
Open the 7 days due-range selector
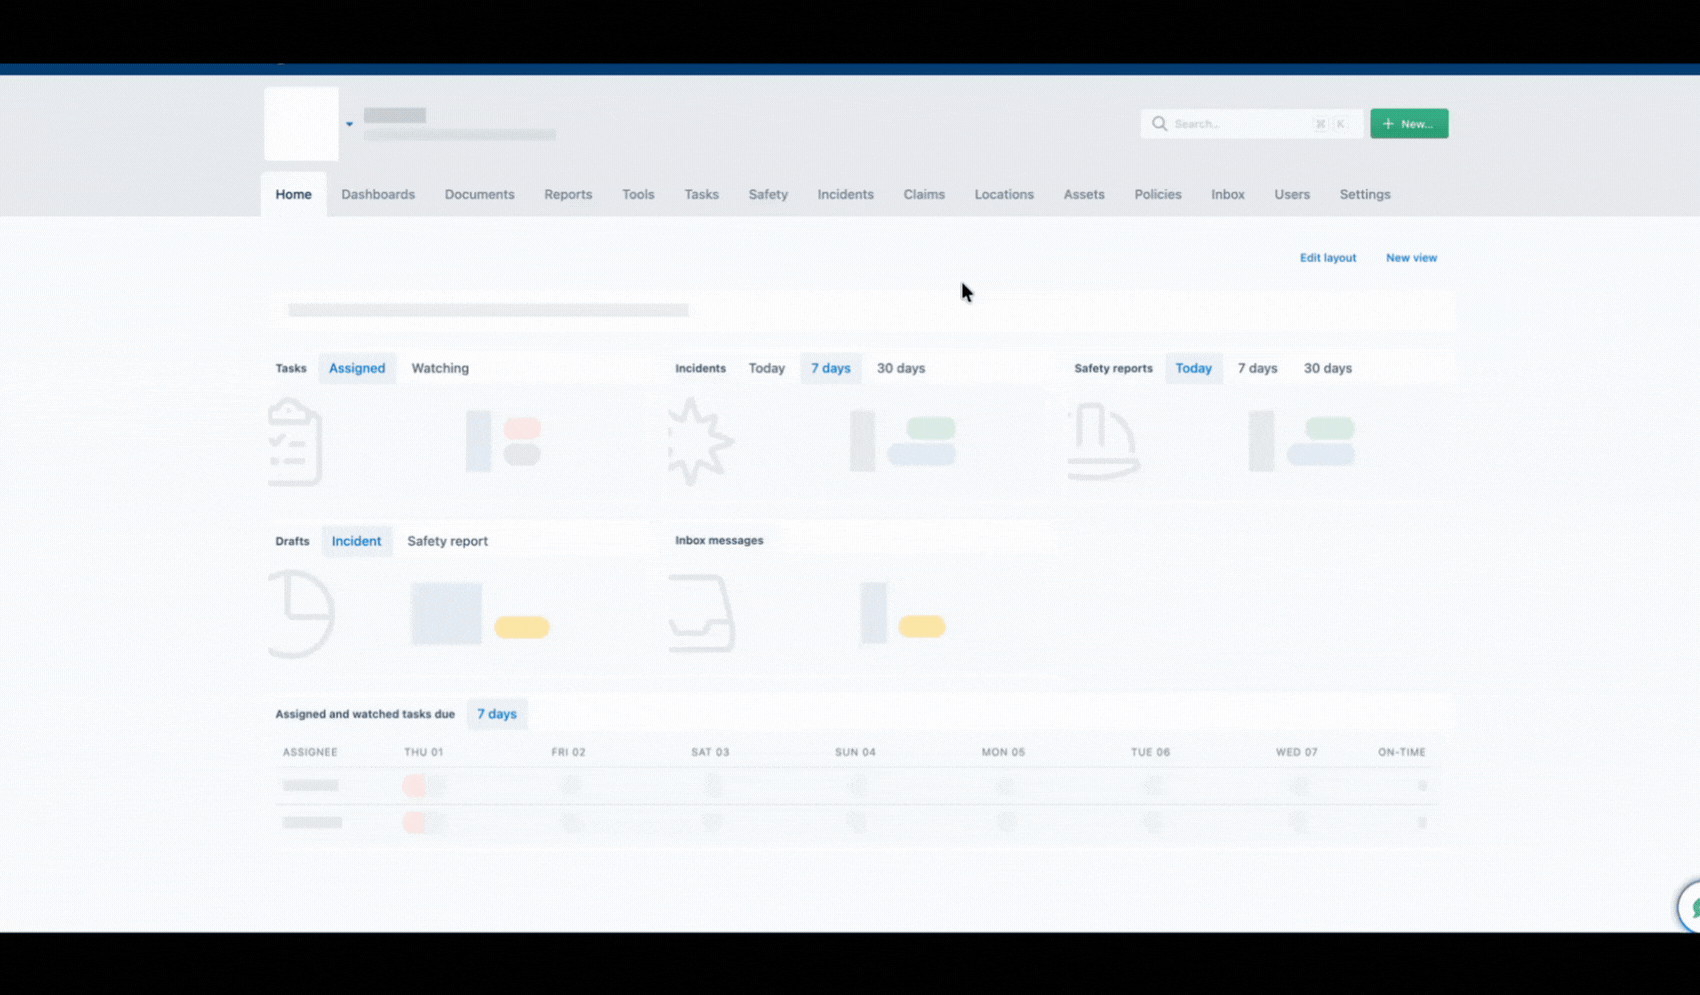497,714
